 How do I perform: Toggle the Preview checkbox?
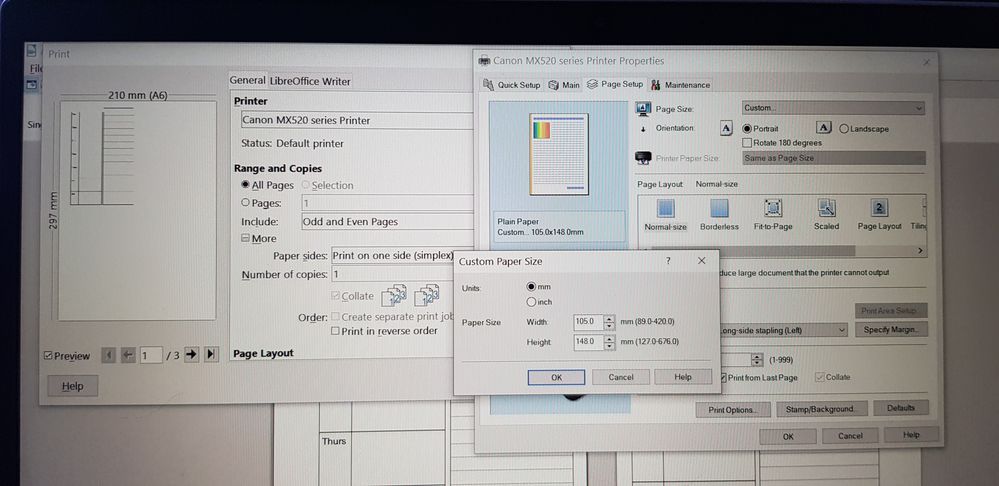(x=48, y=355)
